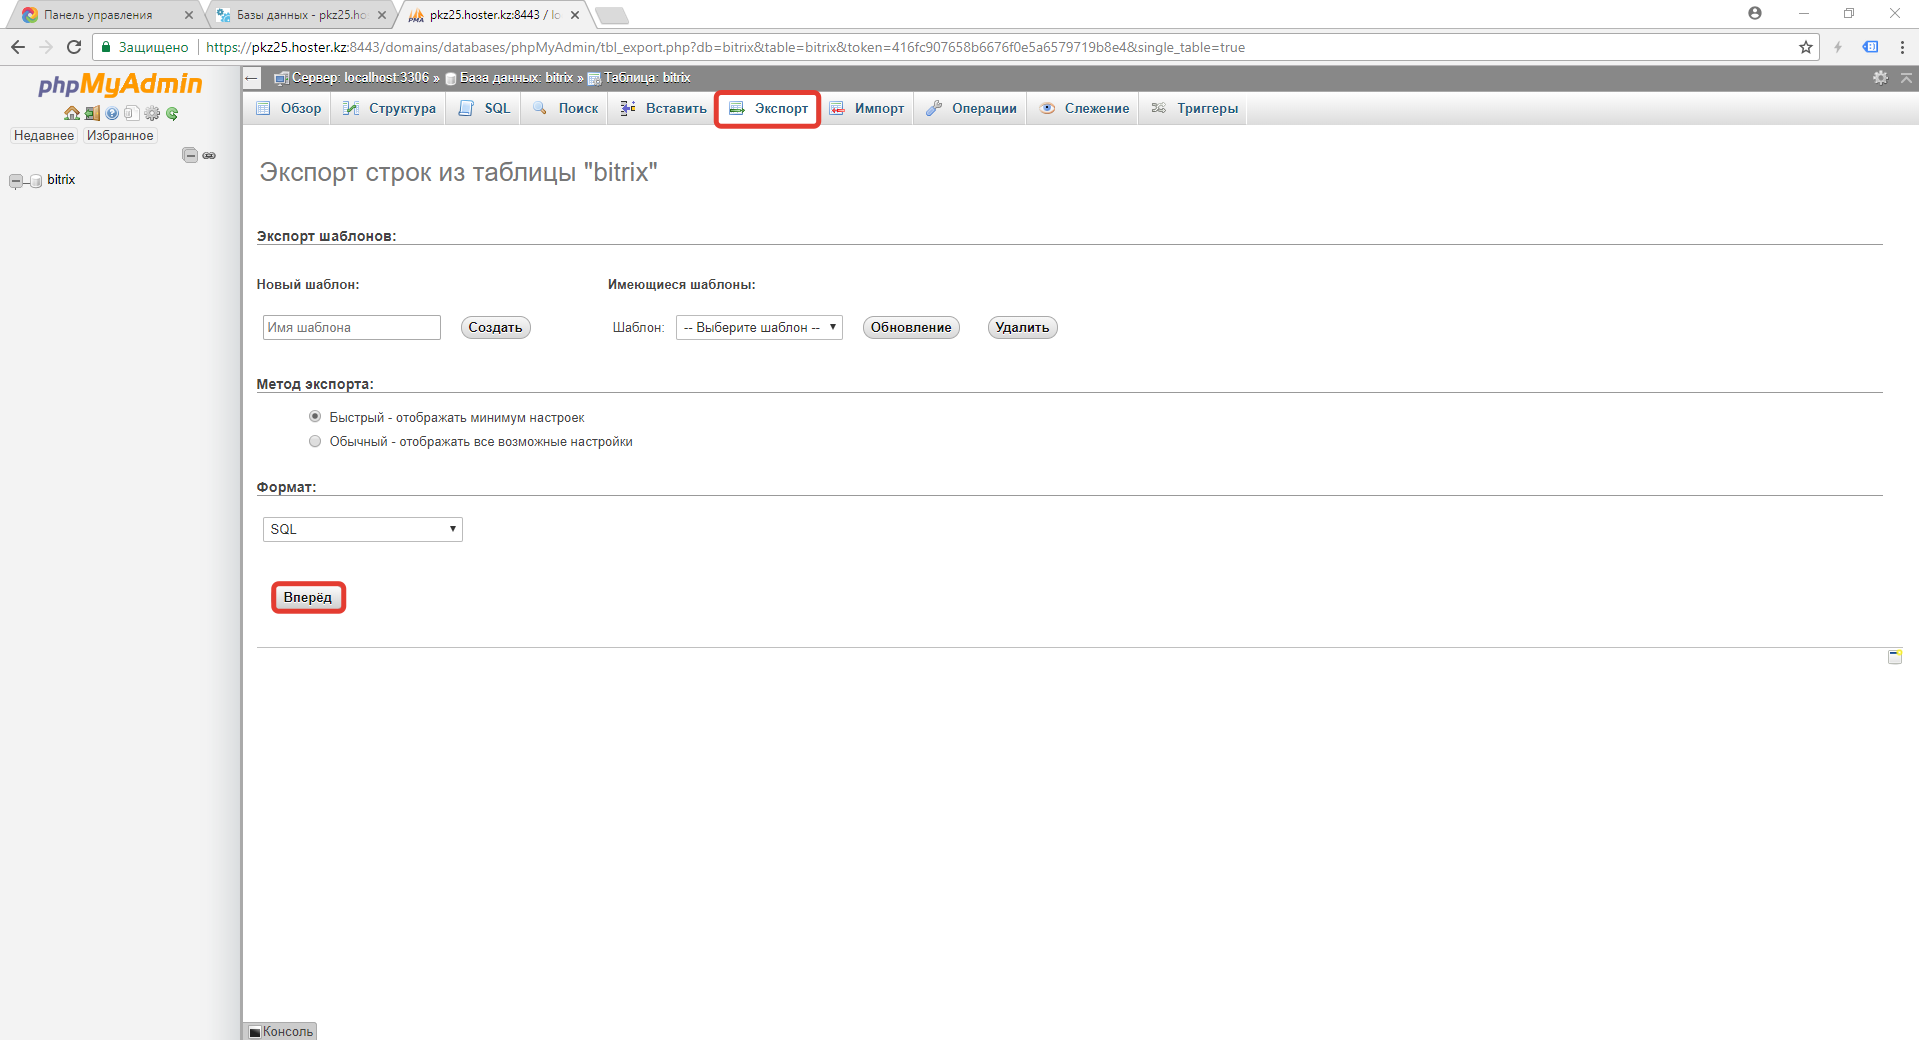Open the Слежение tab
Screen dimensions: 1919x1040
tap(1084, 108)
